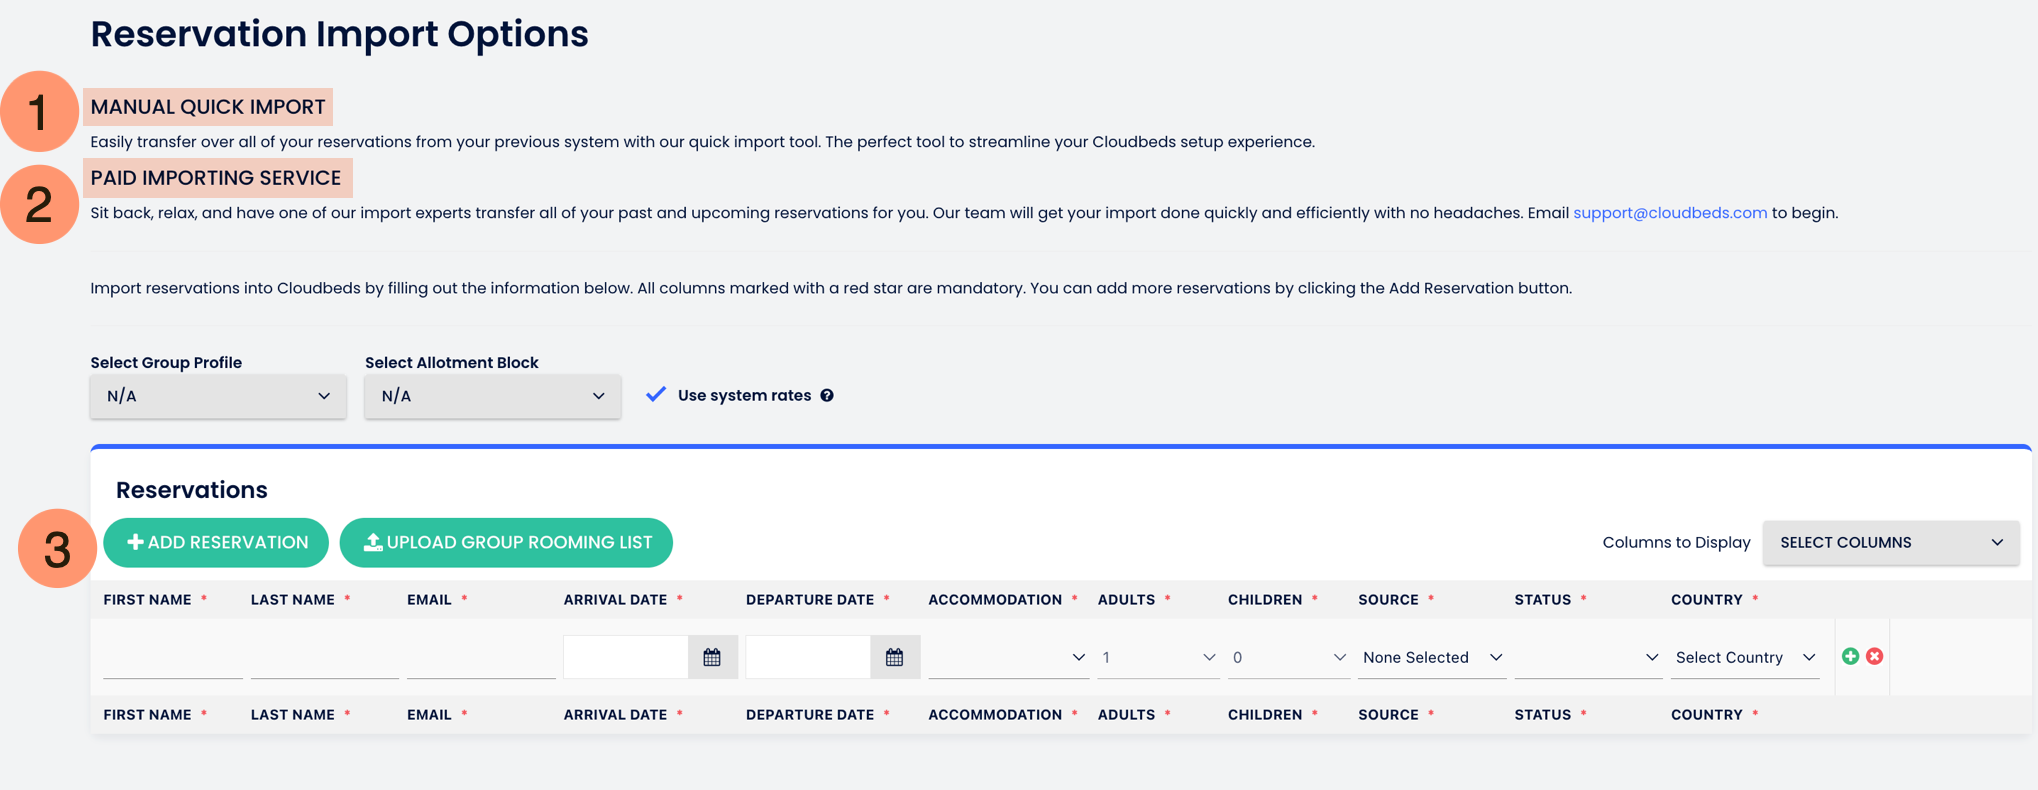Open the Status dropdown in the row
The height and width of the screenshot is (790, 2038).
(x=1587, y=657)
